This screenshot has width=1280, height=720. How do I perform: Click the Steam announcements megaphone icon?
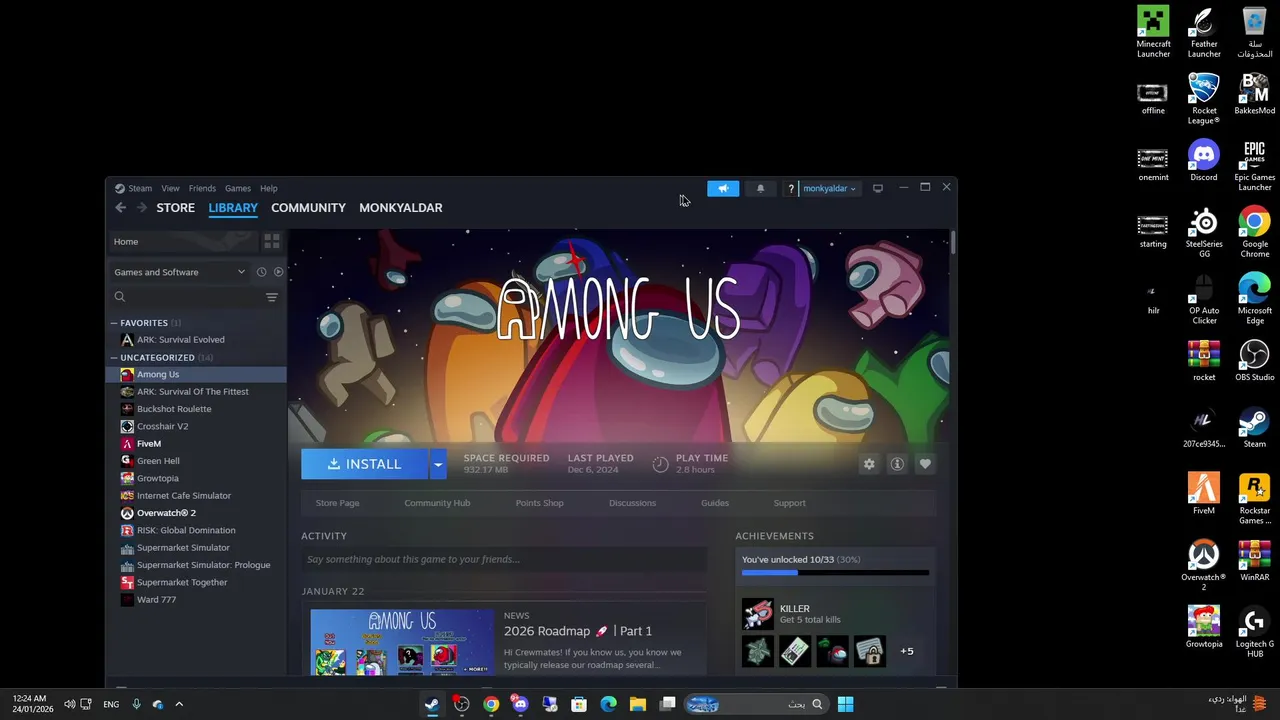click(x=723, y=188)
